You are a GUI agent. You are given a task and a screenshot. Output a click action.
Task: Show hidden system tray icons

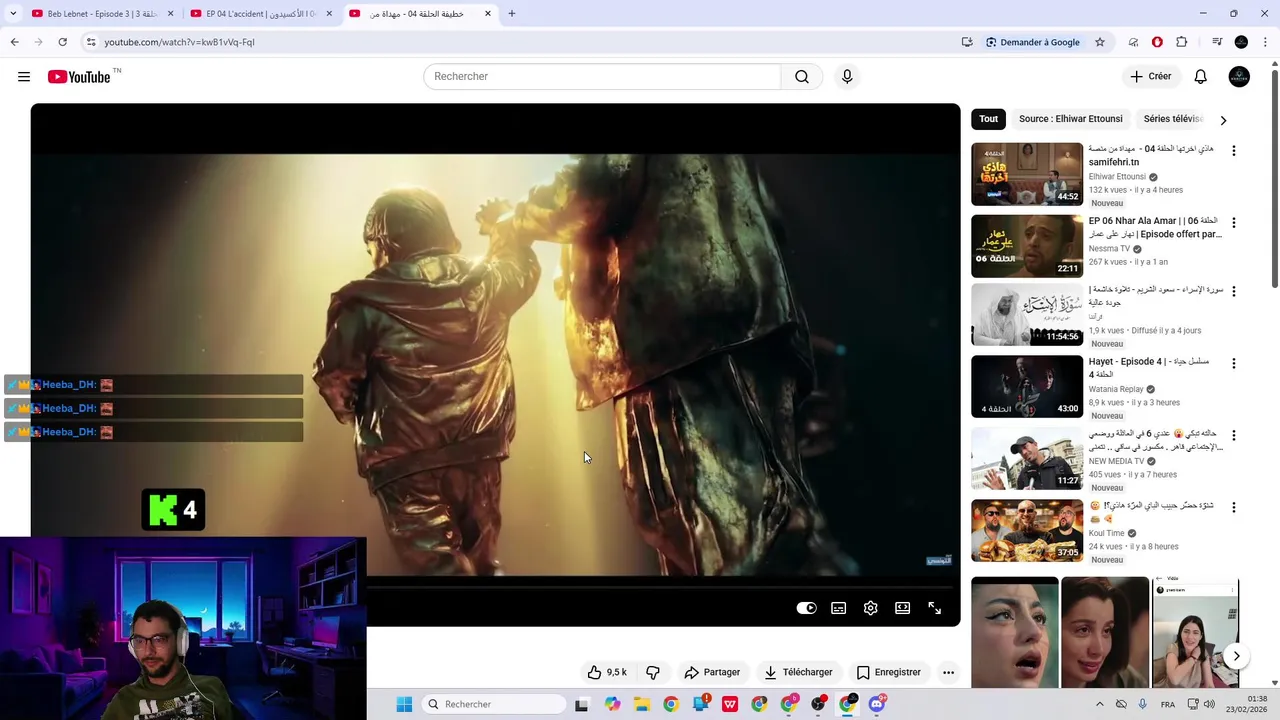[1099, 704]
